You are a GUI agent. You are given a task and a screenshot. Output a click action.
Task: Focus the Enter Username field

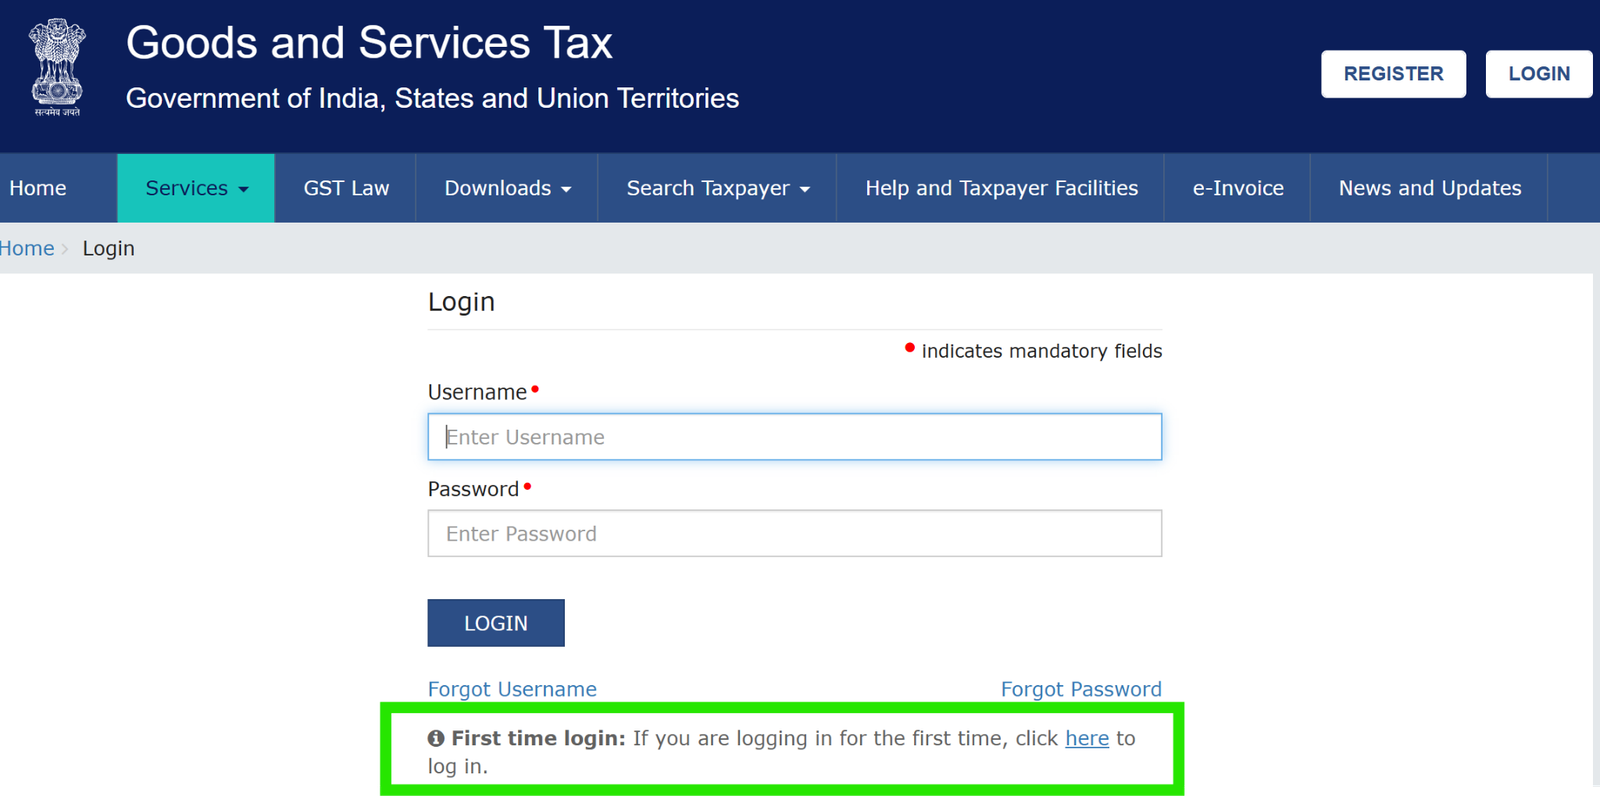[x=795, y=437]
